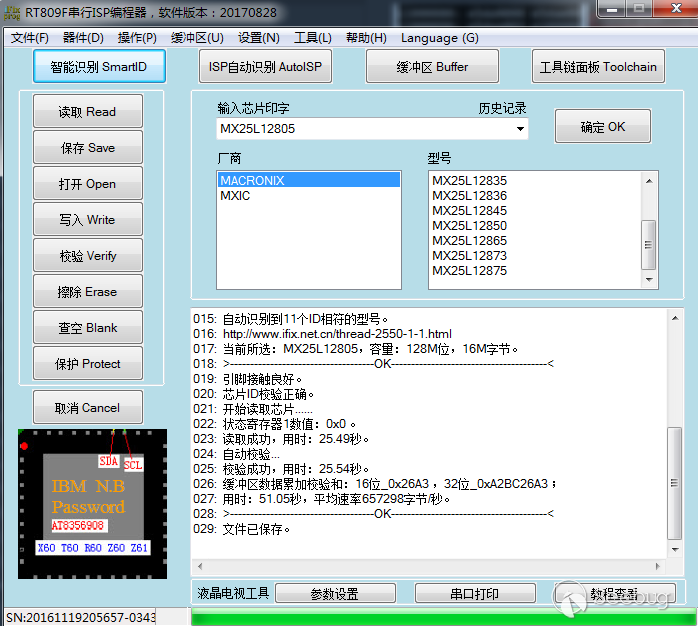Open the 工具链面板 Toolchain panel

tap(598, 67)
